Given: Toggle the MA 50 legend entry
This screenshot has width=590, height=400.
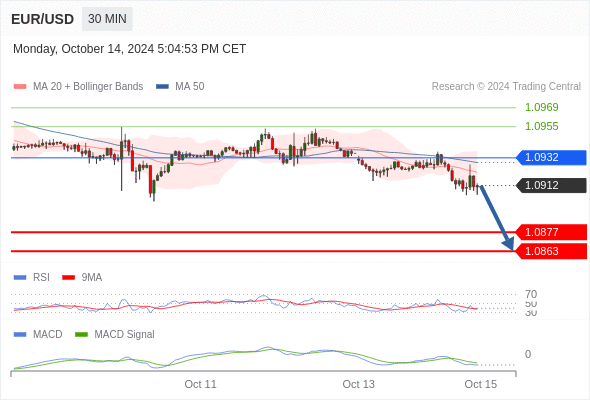Looking at the screenshot, I should (x=180, y=87).
